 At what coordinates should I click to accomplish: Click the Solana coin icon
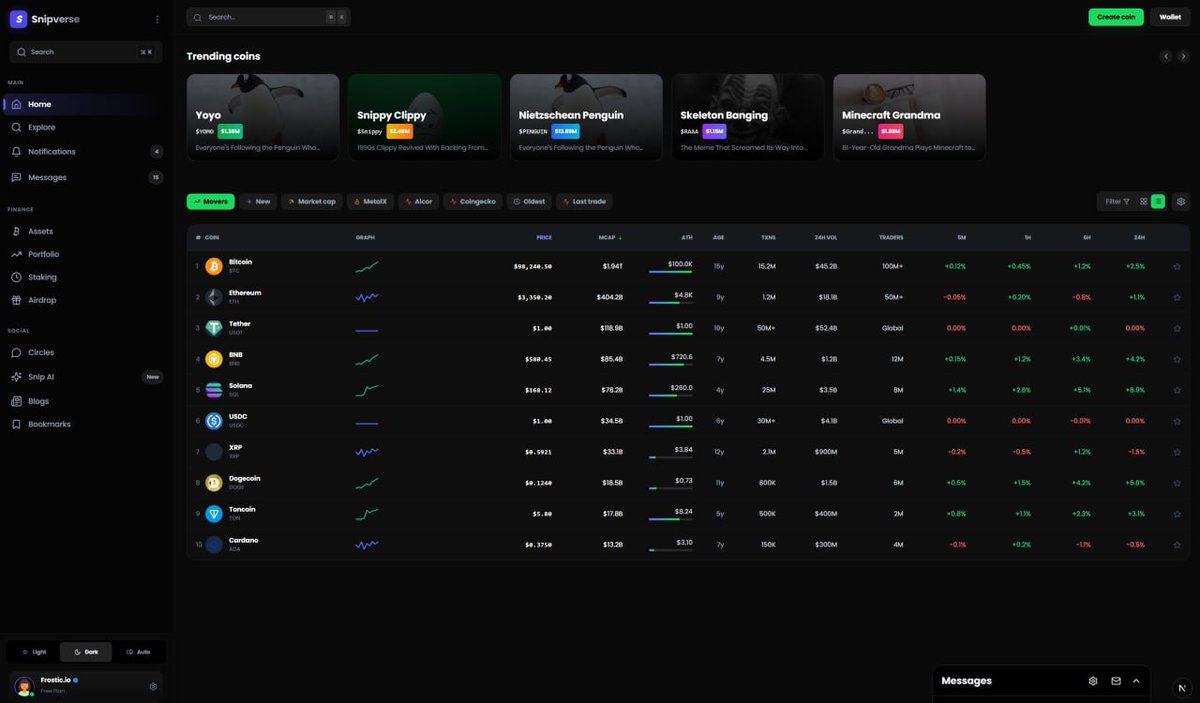click(214, 390)
